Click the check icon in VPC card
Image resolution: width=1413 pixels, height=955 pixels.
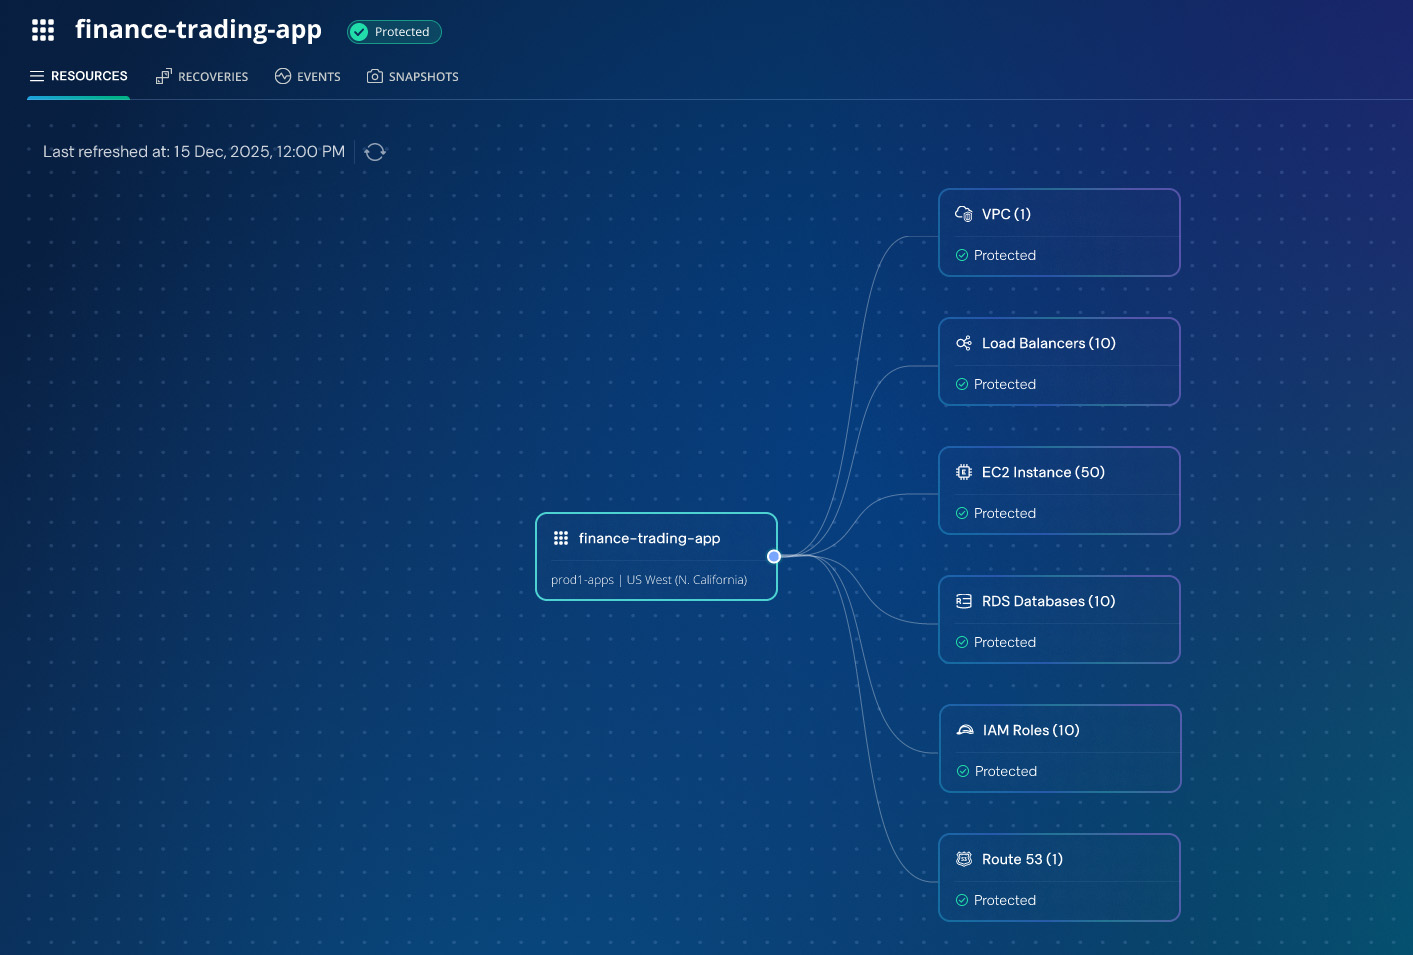[x=962, y=255]
